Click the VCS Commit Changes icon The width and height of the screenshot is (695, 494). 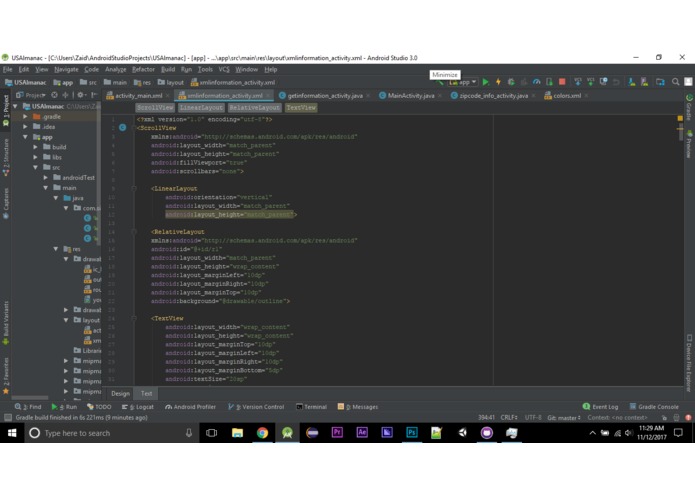click(x=590, y=82)
